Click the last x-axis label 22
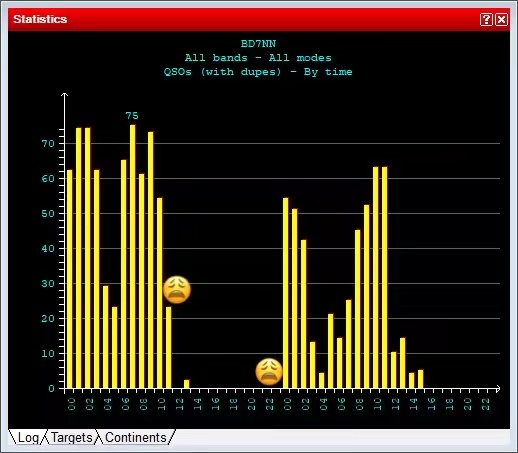Viewport: 518px width, 453px height. coord(486,404)
